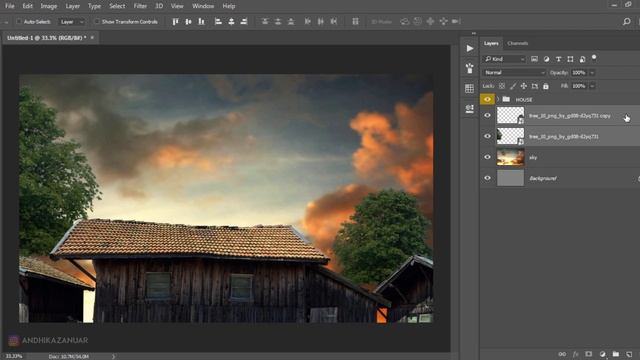Click the distribute right edges icon
The image size is (640, 360).
coord(334,22)
